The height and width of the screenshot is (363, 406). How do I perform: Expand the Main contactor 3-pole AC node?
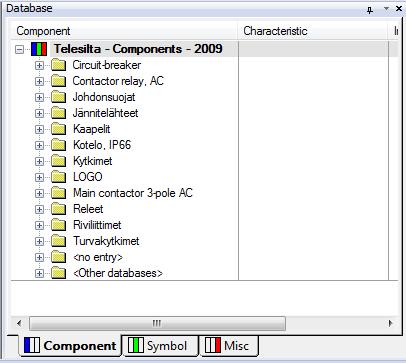point(39,193)
